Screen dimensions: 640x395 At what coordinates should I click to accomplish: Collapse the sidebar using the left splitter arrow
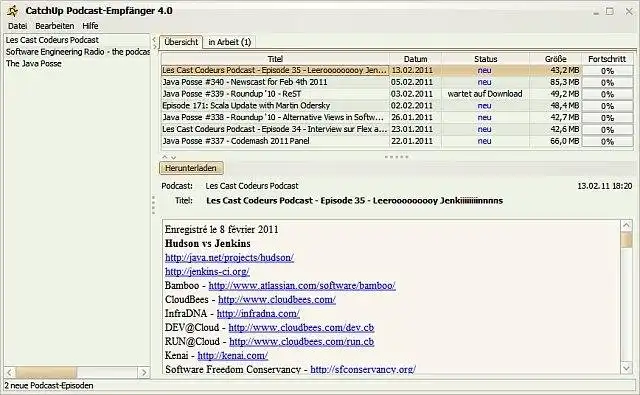pyautogui.click(x=154, y=40)
